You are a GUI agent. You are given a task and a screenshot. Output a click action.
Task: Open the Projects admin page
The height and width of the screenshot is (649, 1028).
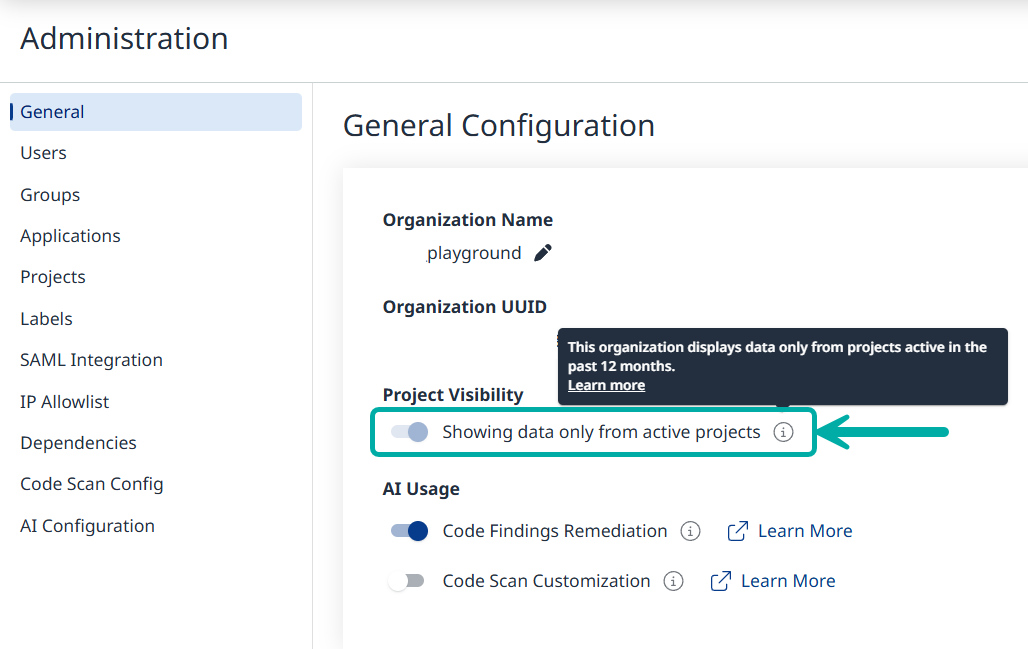[x=53, y=277]
